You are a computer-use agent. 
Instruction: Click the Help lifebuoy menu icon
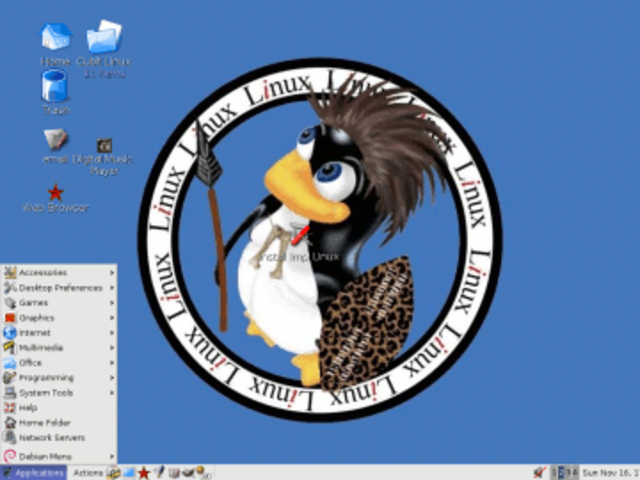tap(10, 407)
